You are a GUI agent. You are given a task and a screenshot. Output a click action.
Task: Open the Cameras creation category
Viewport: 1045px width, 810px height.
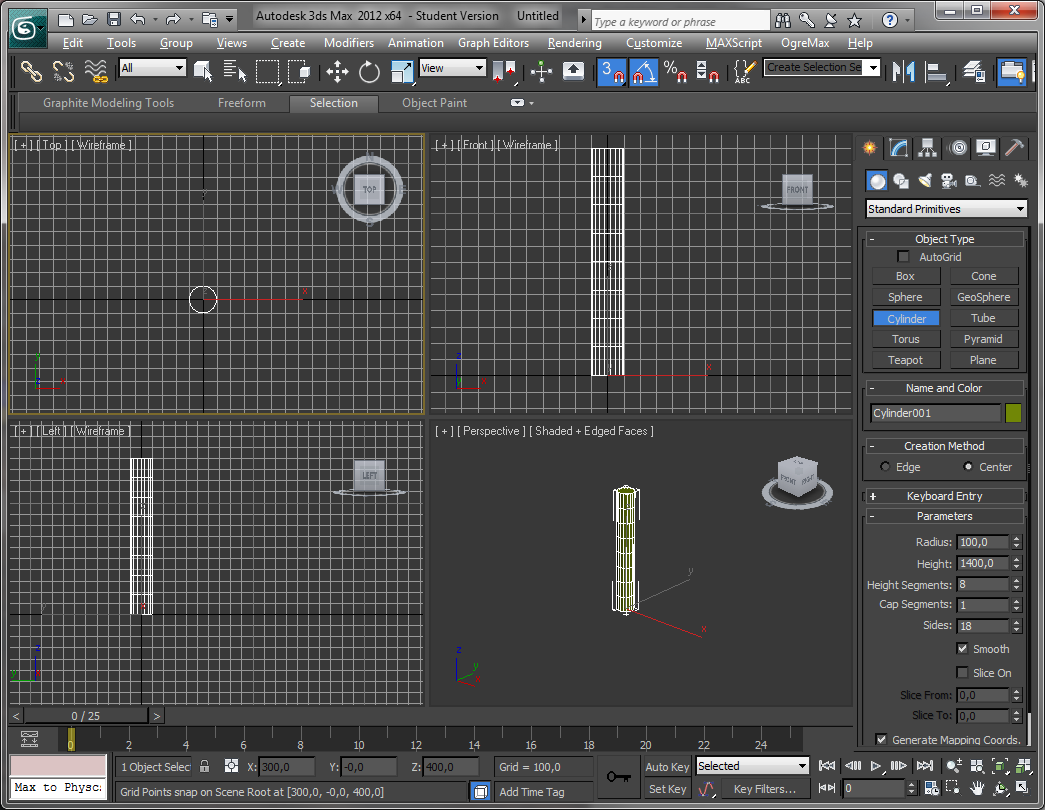(948, 181)
